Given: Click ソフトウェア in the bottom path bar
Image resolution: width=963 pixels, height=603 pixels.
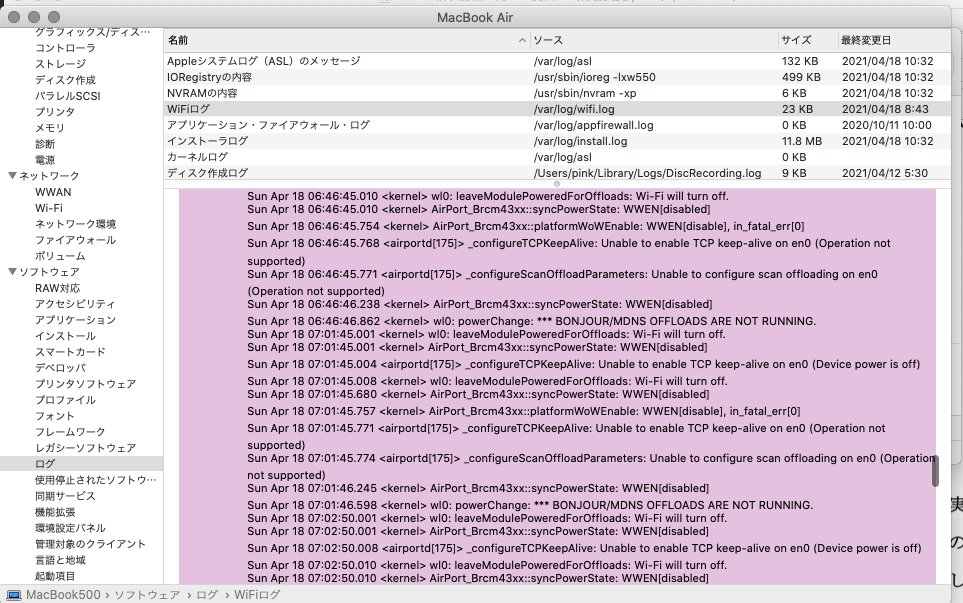Looking at the screenshot, I should (x=146, y=595).
